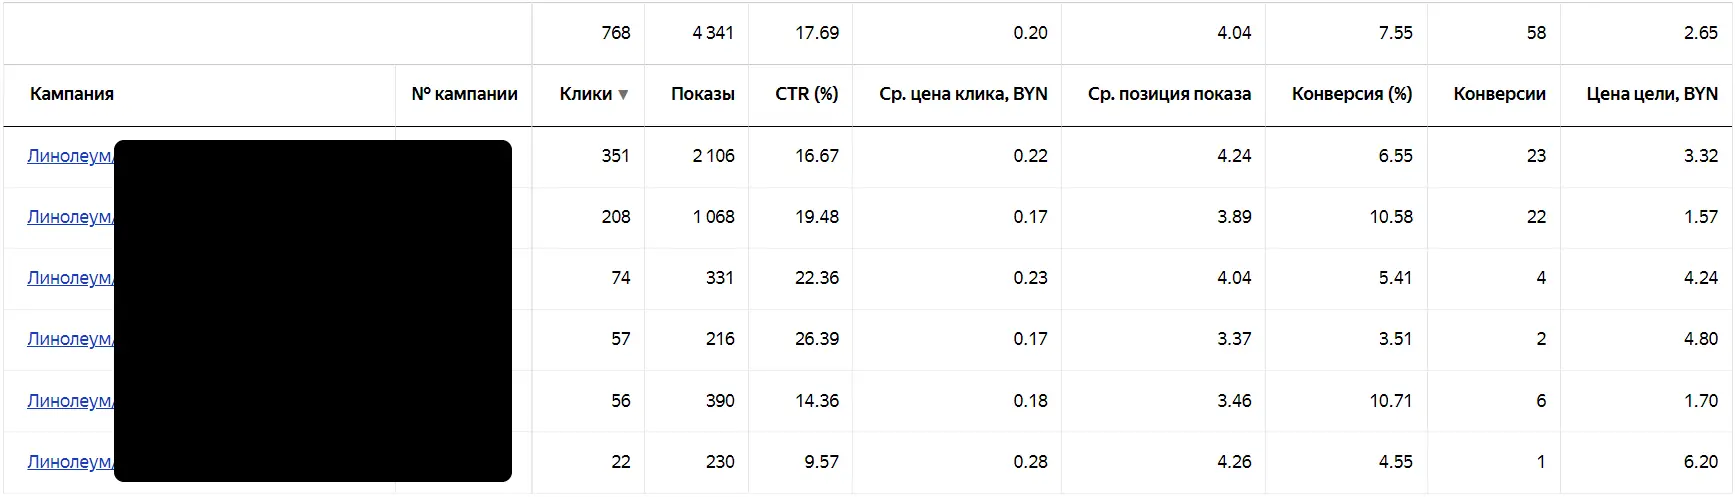Click the Кампания column header
Image resolution: width=1735 pixels, height=497 pixels.
coord(72,94)
